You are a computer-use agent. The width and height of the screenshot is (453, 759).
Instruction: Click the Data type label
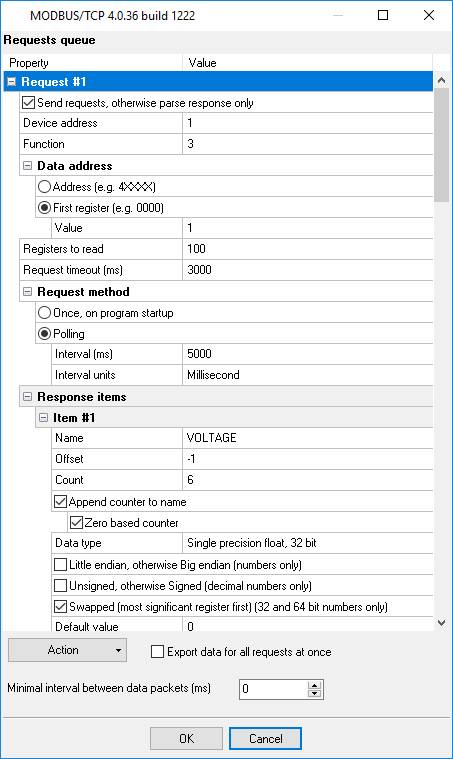pos(78,543)
